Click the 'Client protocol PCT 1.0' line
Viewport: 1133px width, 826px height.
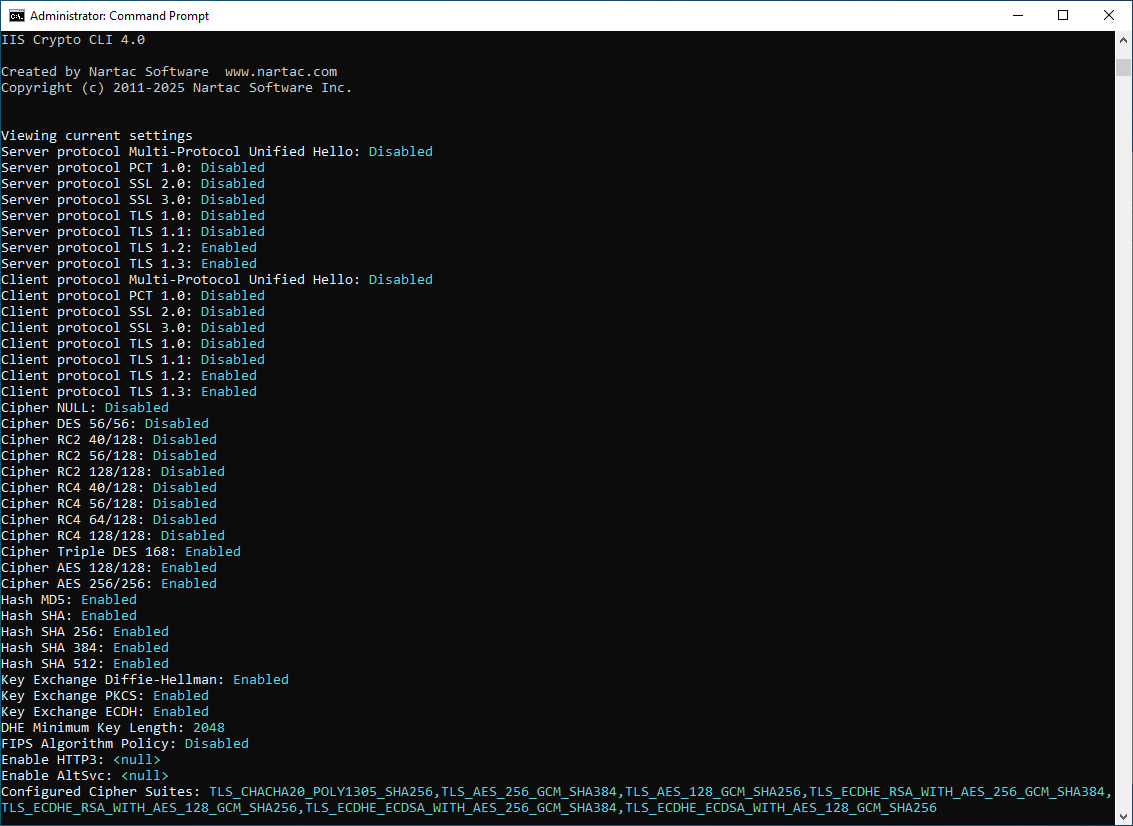point(133,296)
